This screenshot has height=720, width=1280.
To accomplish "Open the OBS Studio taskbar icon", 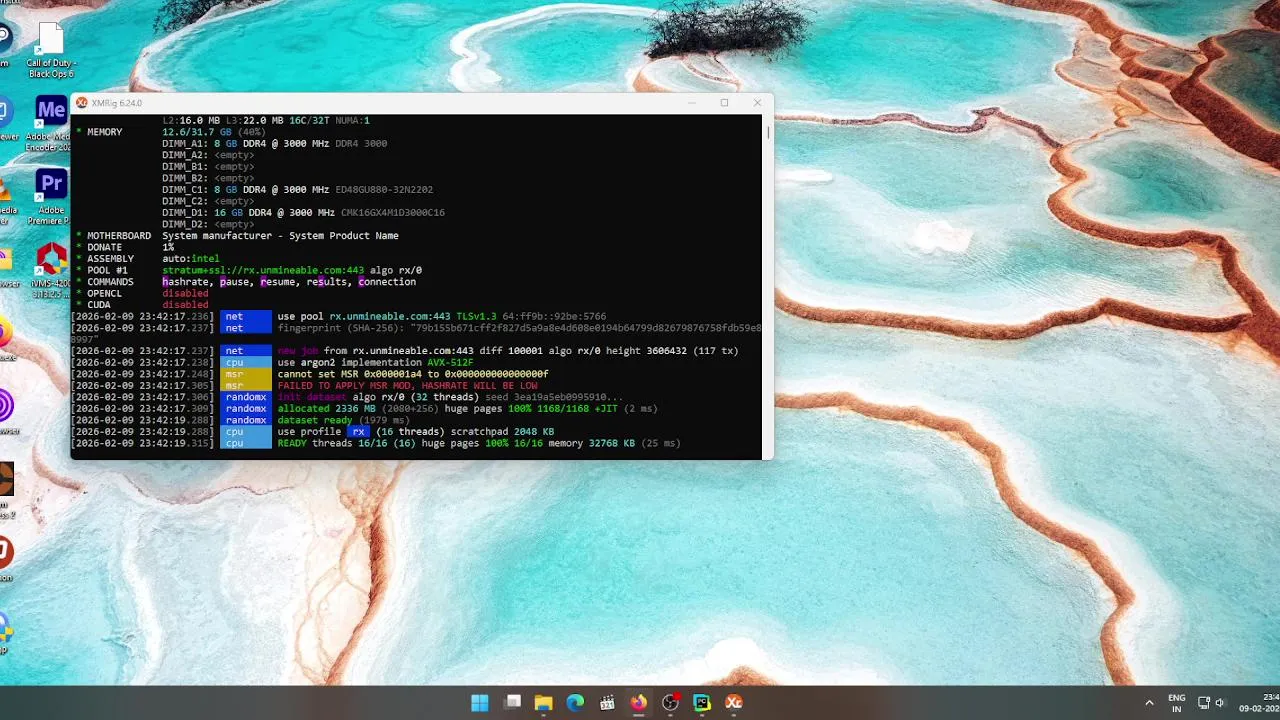I will click(x=670, y=702).
